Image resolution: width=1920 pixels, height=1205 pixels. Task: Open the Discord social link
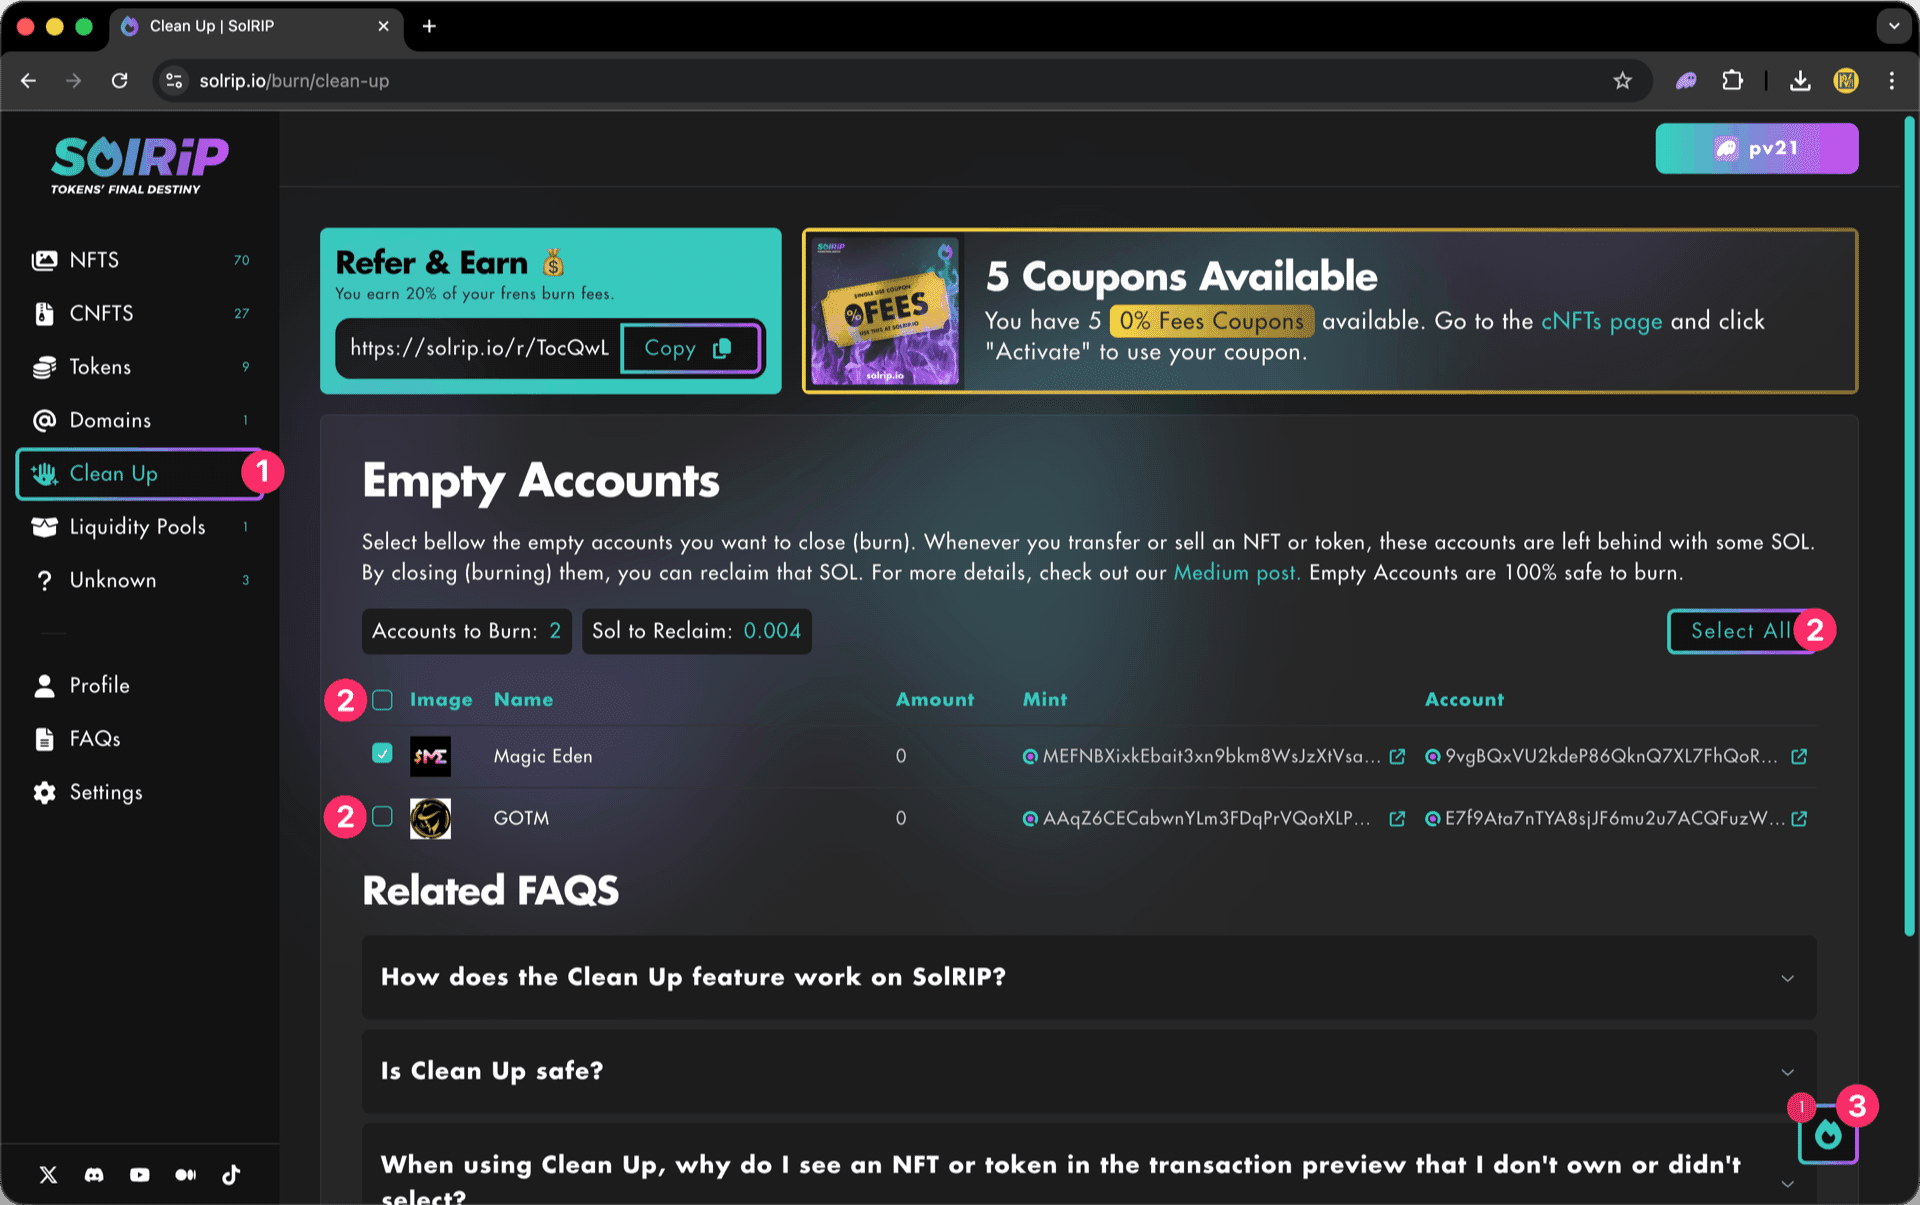(x=94, y=1175)
